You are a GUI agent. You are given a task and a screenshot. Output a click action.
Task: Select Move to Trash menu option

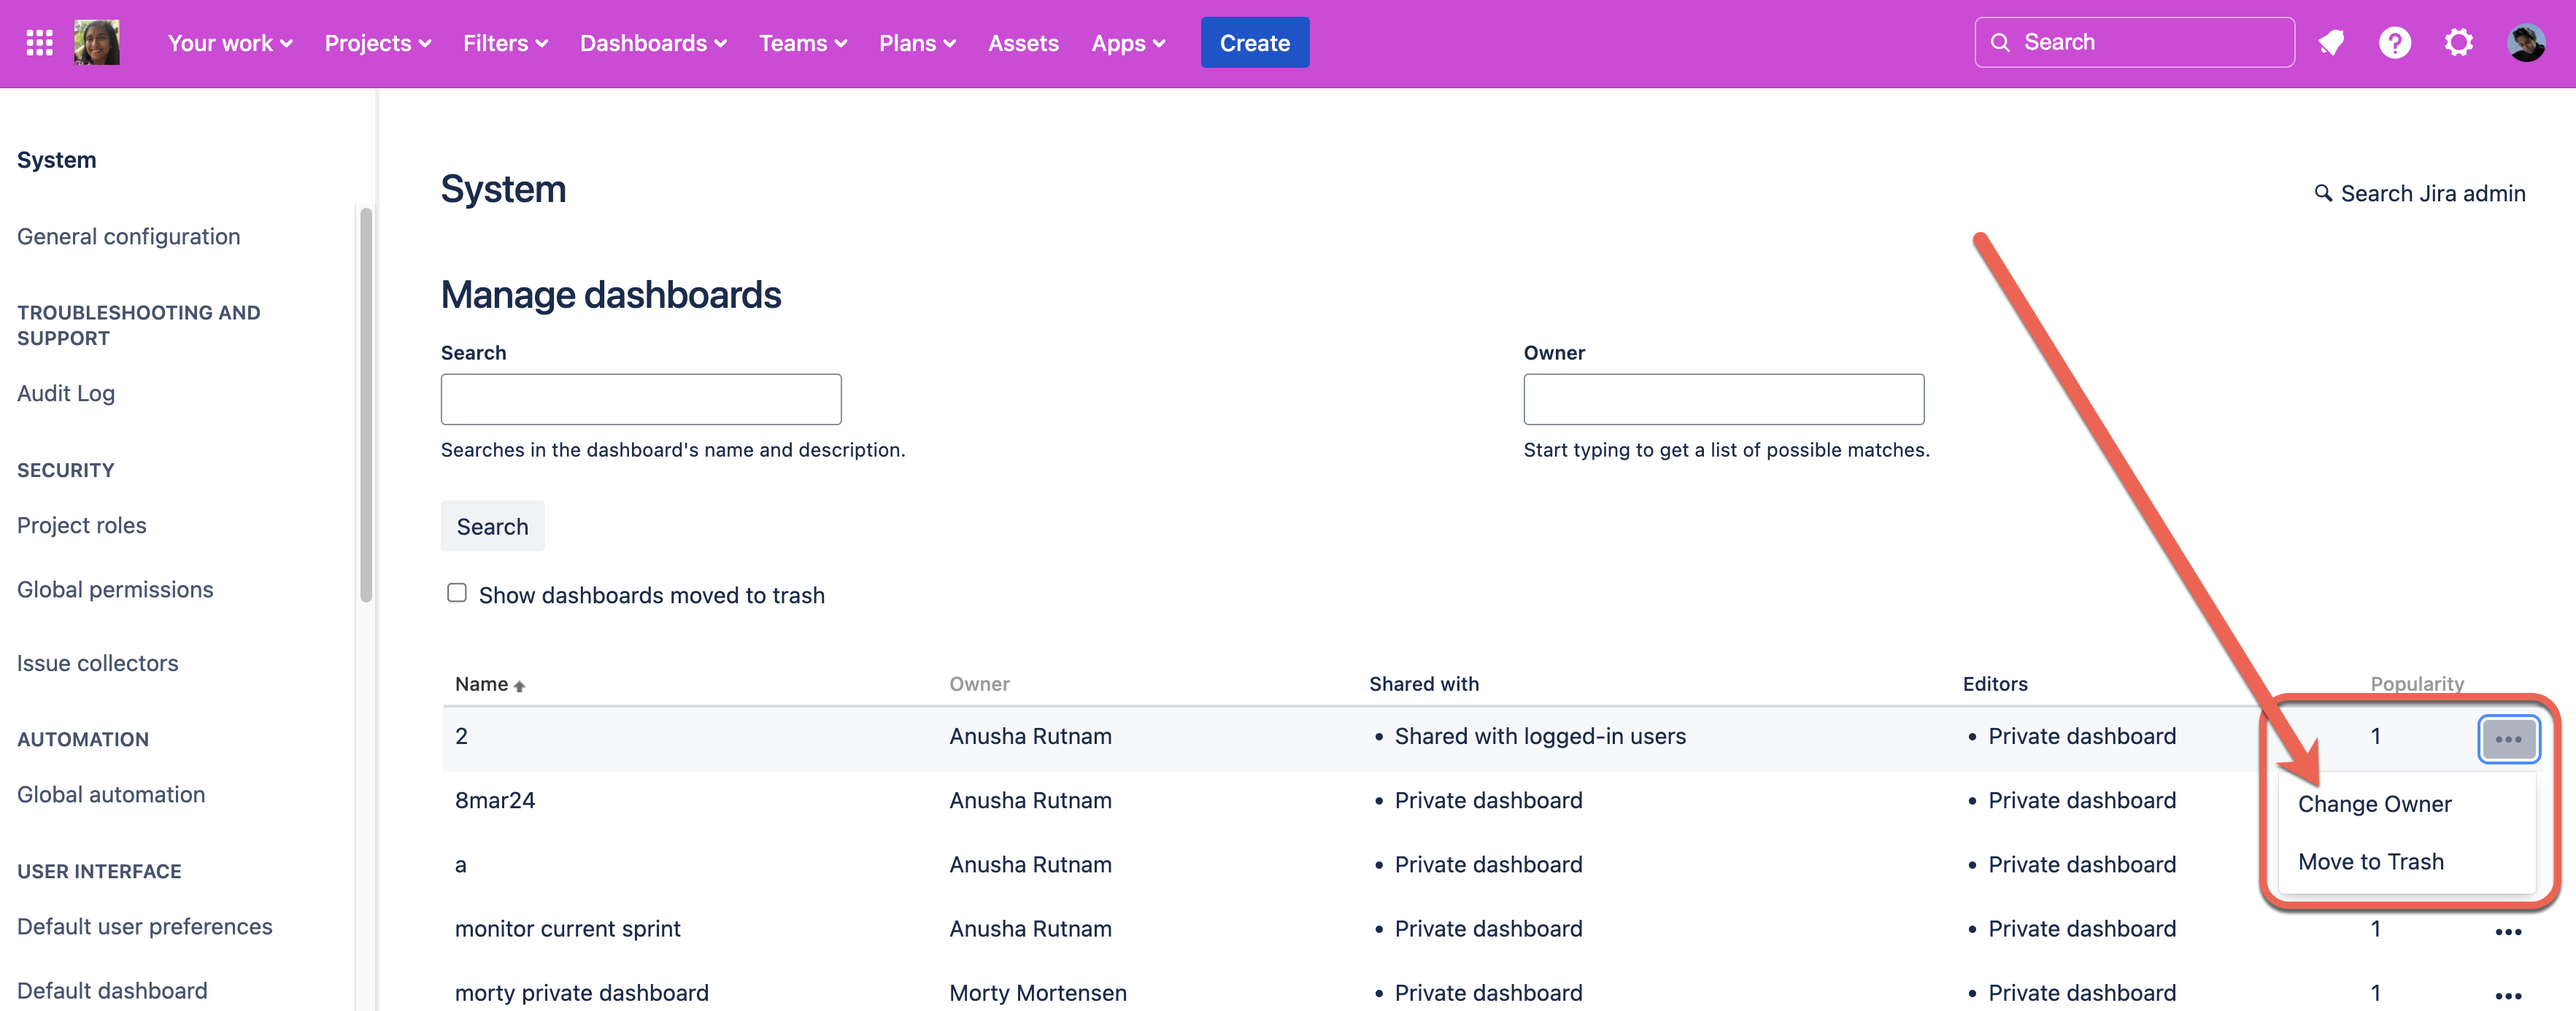coord(2370,862)
